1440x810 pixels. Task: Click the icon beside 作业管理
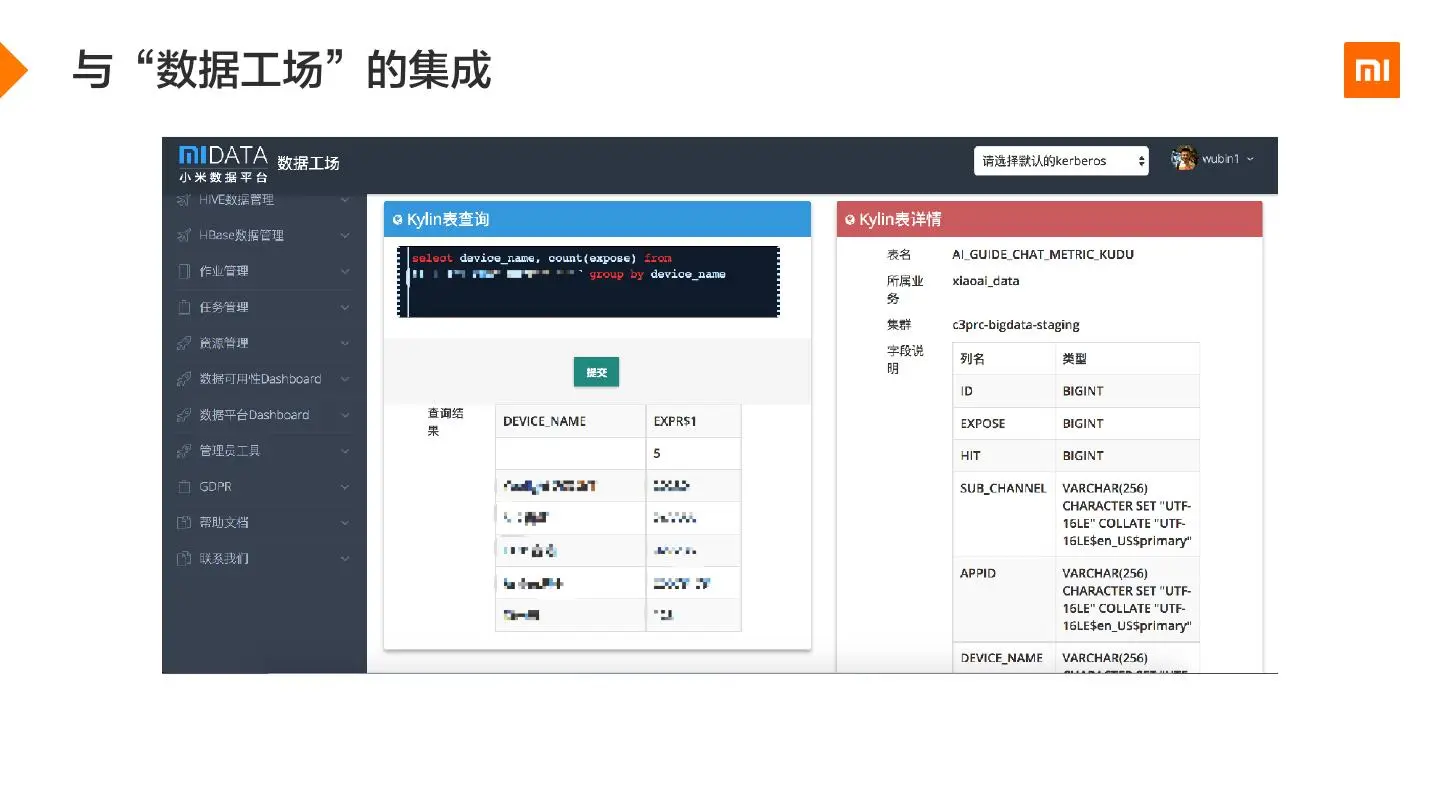click(184, 272)
